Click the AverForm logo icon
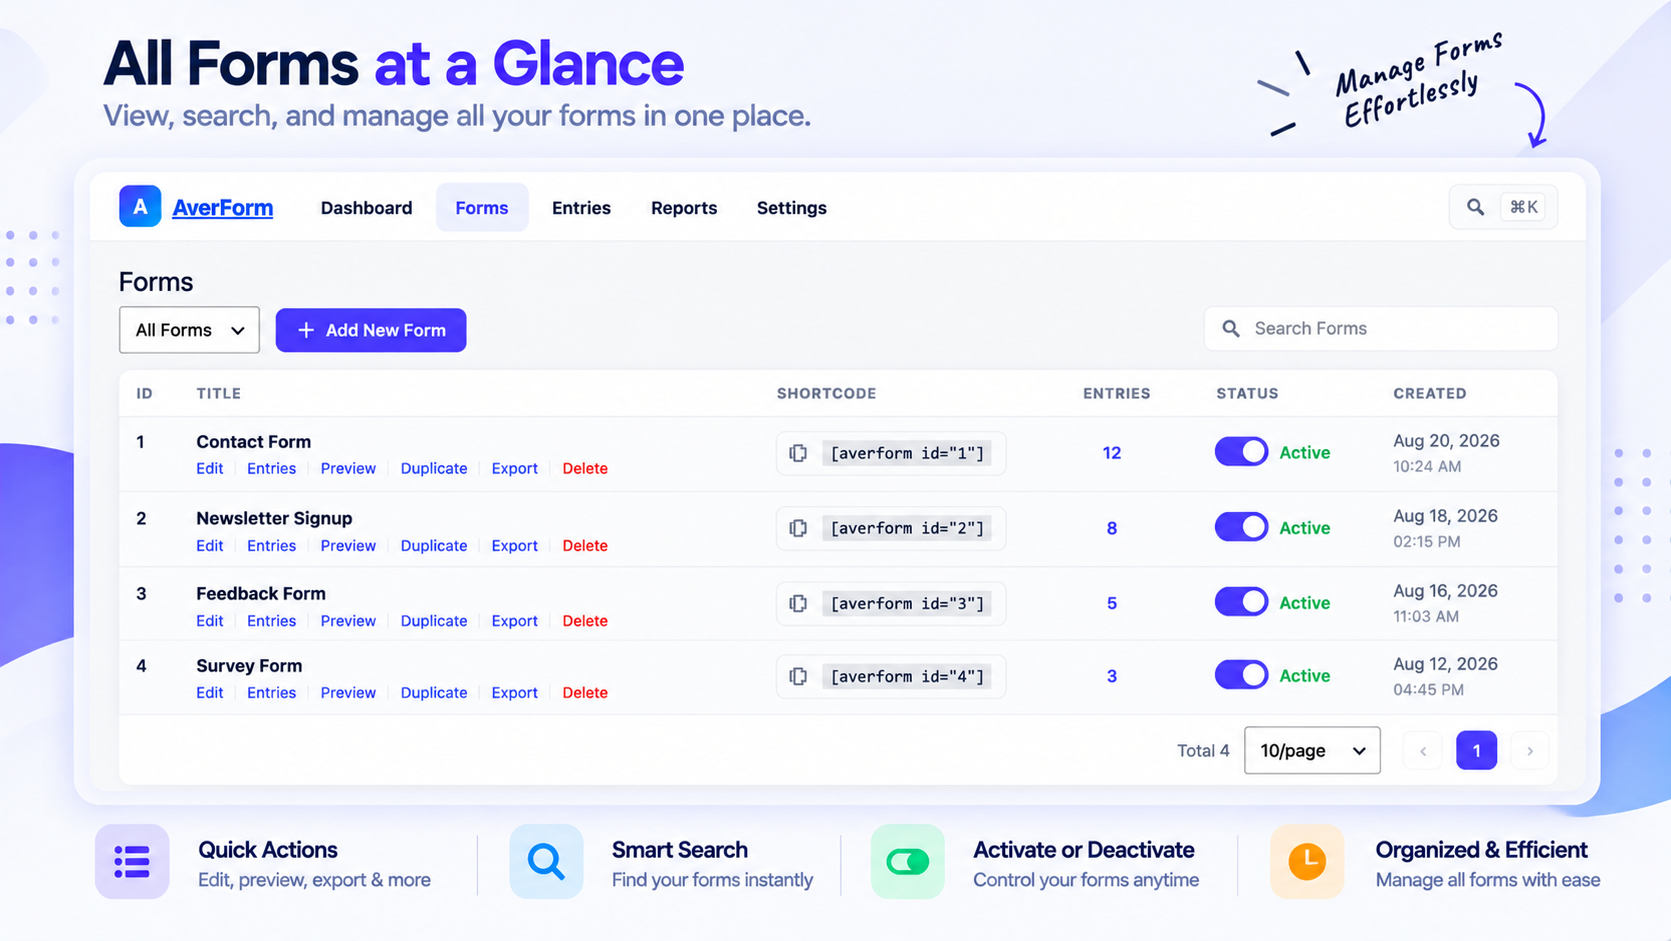This screenshot has height=941, width=1671. [140, 207]
